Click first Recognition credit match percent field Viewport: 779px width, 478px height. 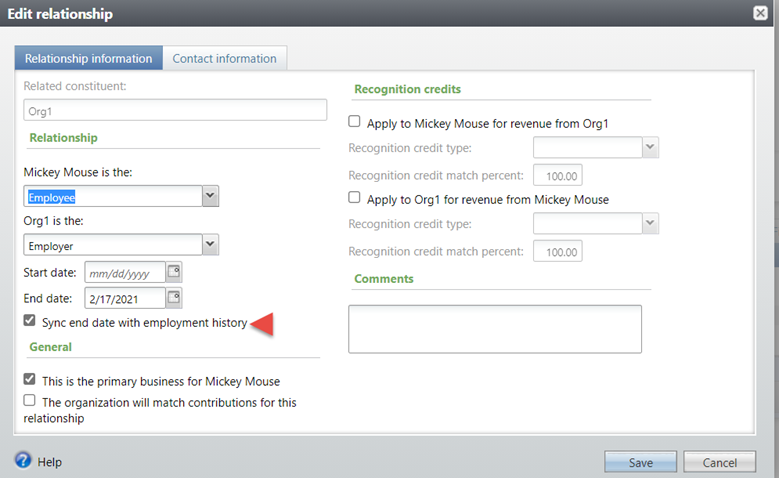pos(557,175)
